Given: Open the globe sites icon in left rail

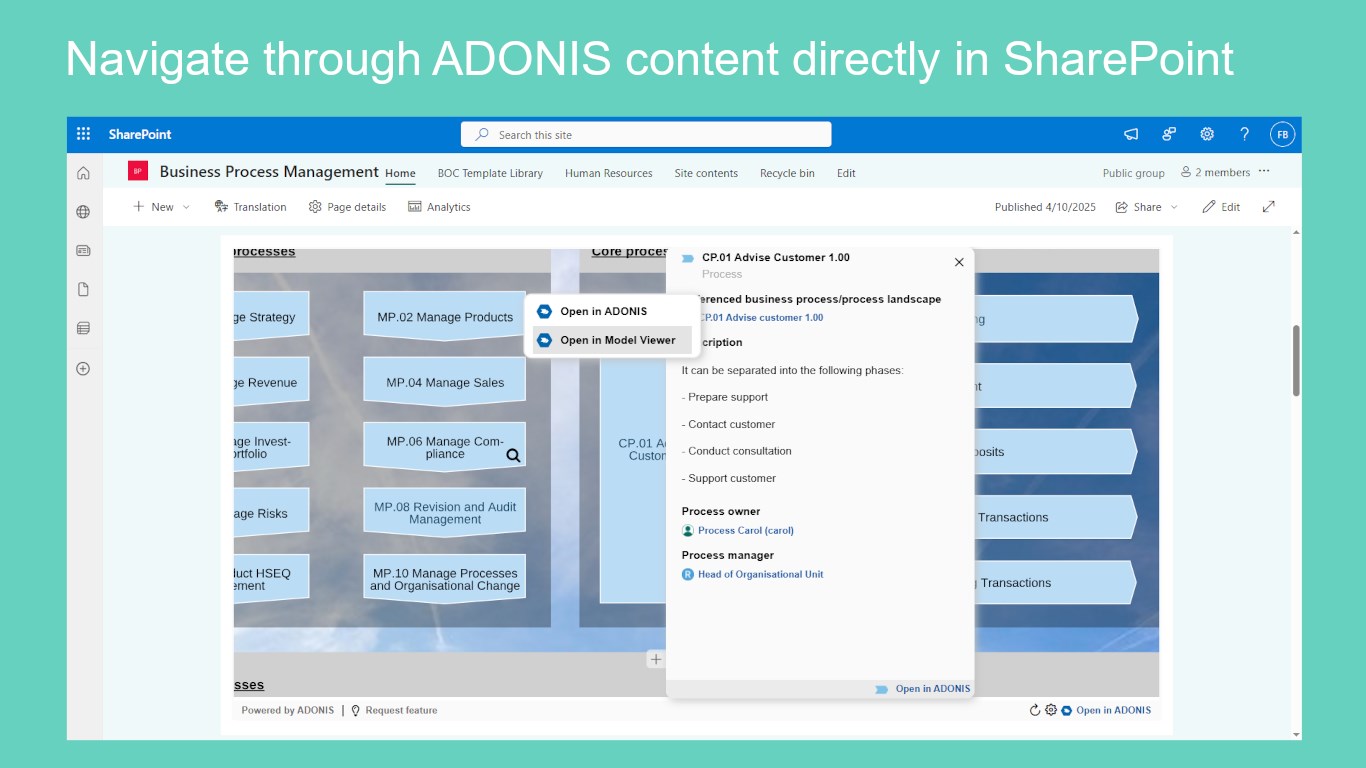Looking at the screenshot, I should point(83,212).
